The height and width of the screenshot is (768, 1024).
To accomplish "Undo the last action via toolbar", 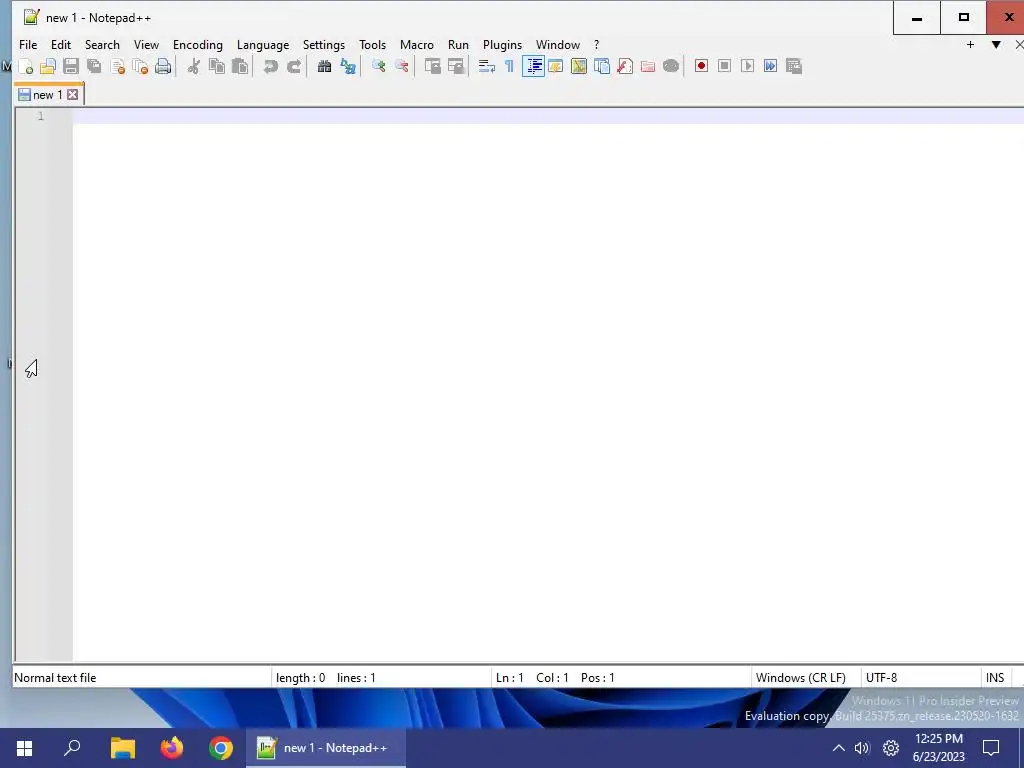I will click(270, 66).
